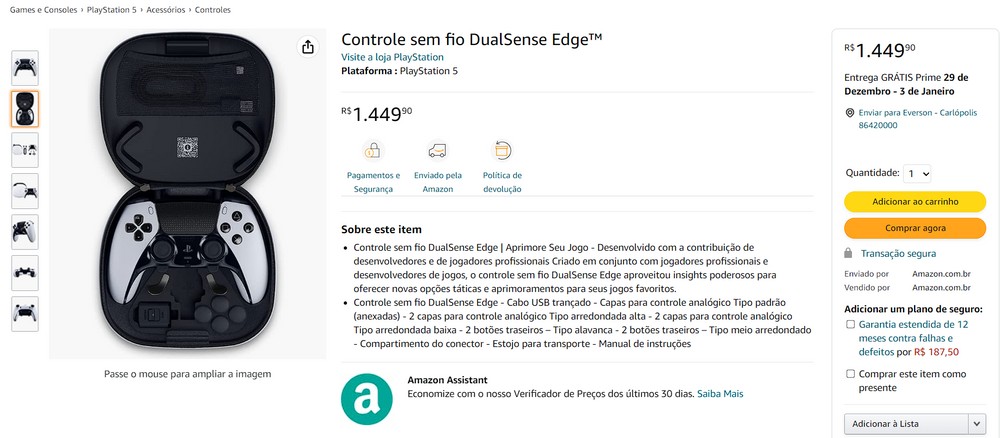Open PlayStation 5 breadcrumb category
This screenshot has height=438, width=1000.
click(112, 10)
